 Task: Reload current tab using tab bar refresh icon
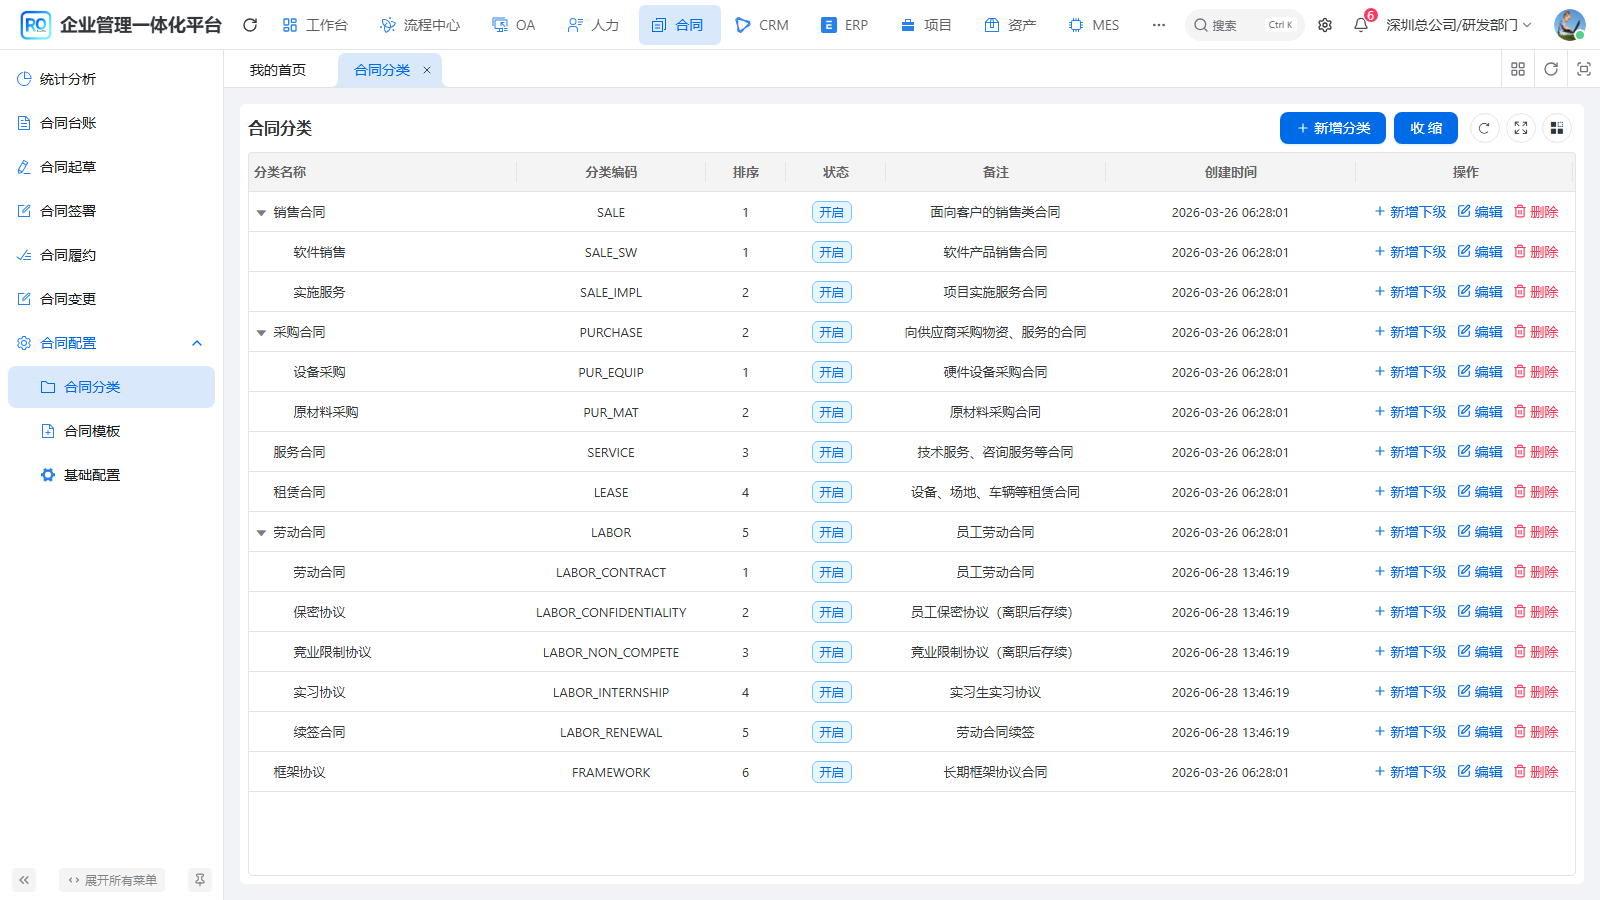pos(1551,69)
